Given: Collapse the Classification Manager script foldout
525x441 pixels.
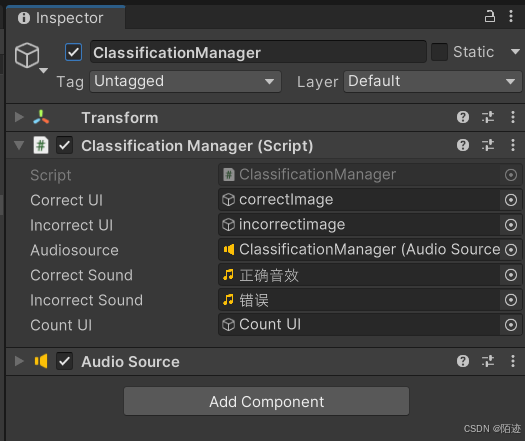Looking at the screenshot, I should [19, 145].
